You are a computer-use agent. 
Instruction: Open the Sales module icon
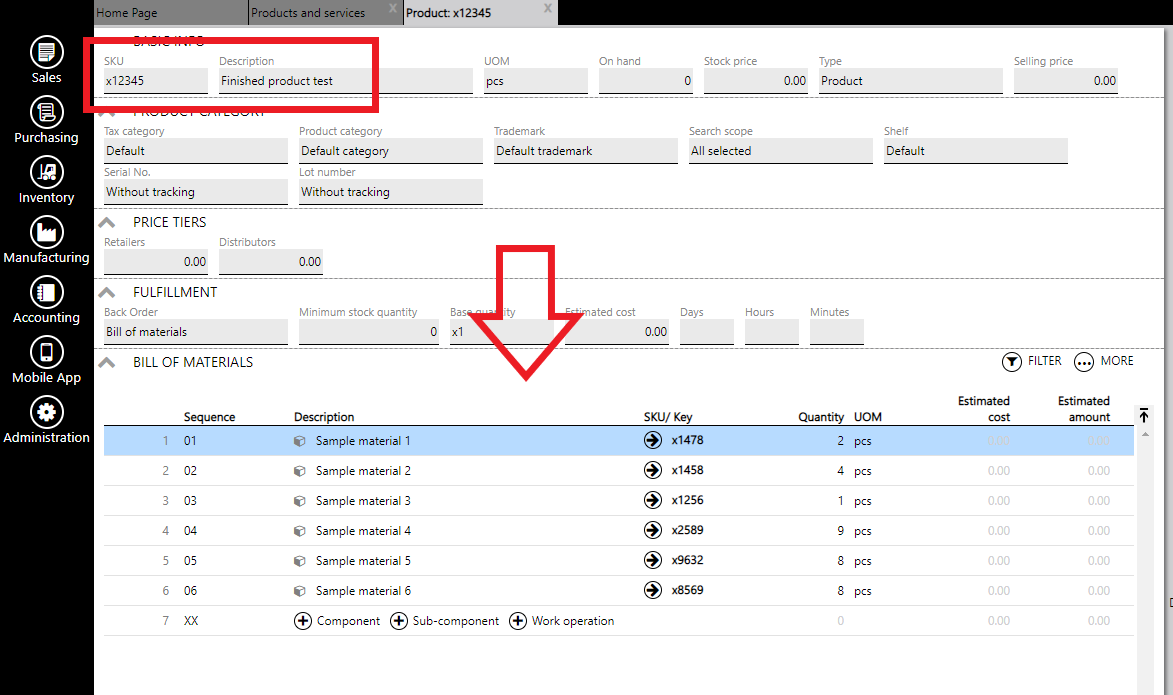click(47, 52)
